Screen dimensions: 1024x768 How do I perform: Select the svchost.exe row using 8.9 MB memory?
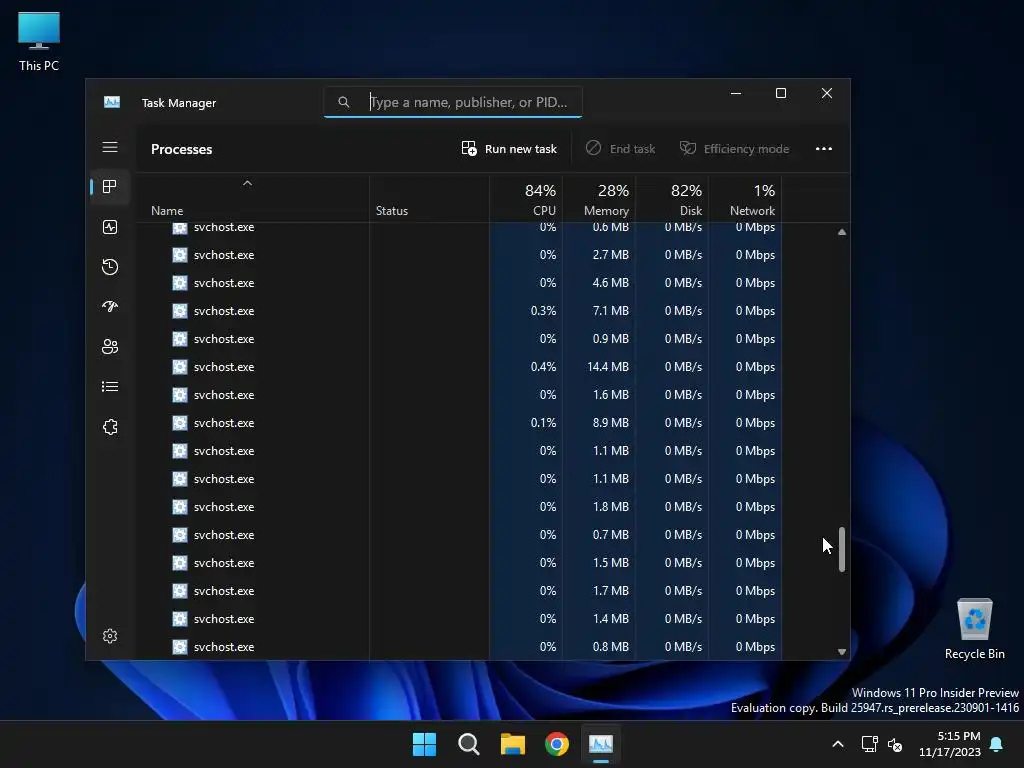[459, 423]
